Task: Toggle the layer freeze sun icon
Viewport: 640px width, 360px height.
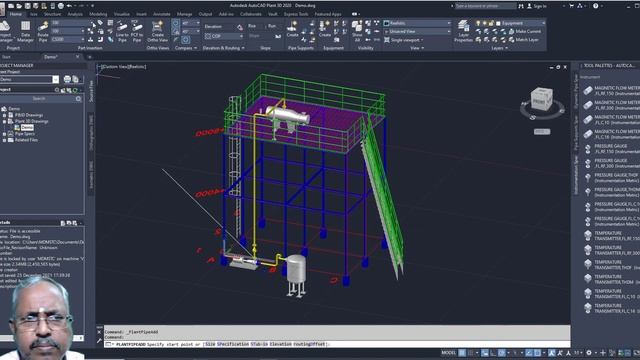Action: click(x=485, y=23)
